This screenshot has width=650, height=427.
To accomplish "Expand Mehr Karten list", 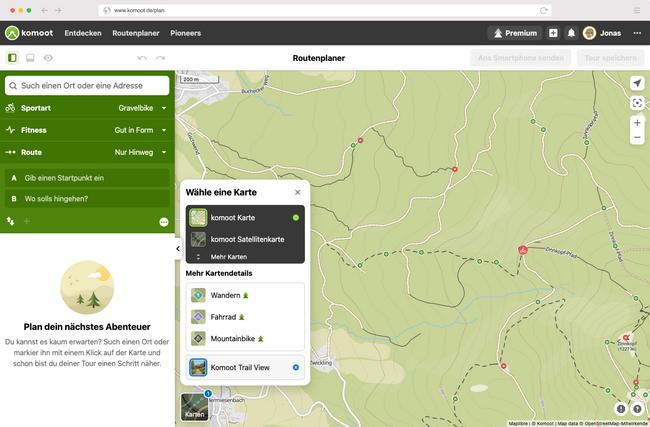I will [x=245, y=257].
